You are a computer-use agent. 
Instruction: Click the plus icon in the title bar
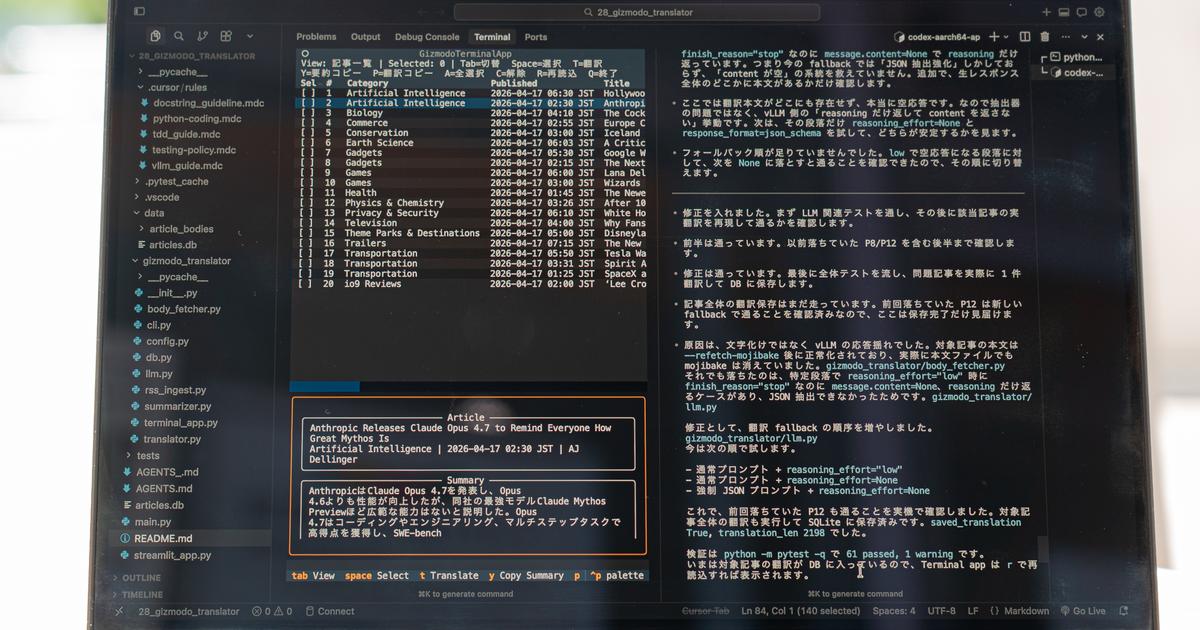click(1046, 12)
